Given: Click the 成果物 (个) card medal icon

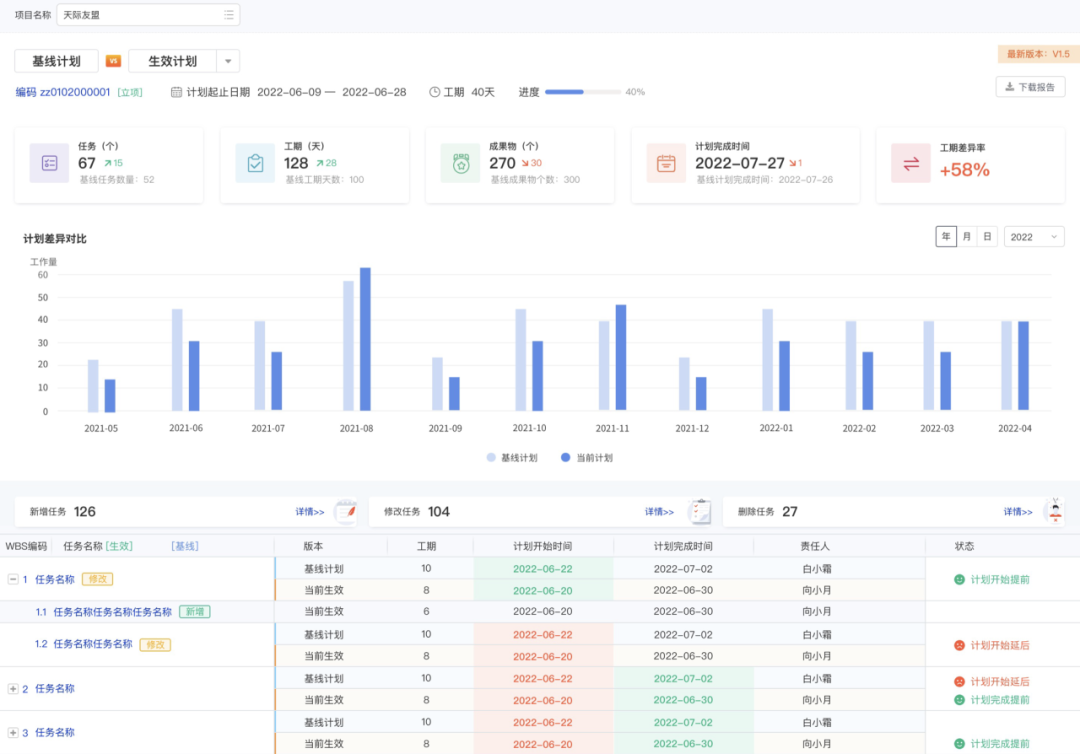Looking at the screenshot, I should (461, 163).
